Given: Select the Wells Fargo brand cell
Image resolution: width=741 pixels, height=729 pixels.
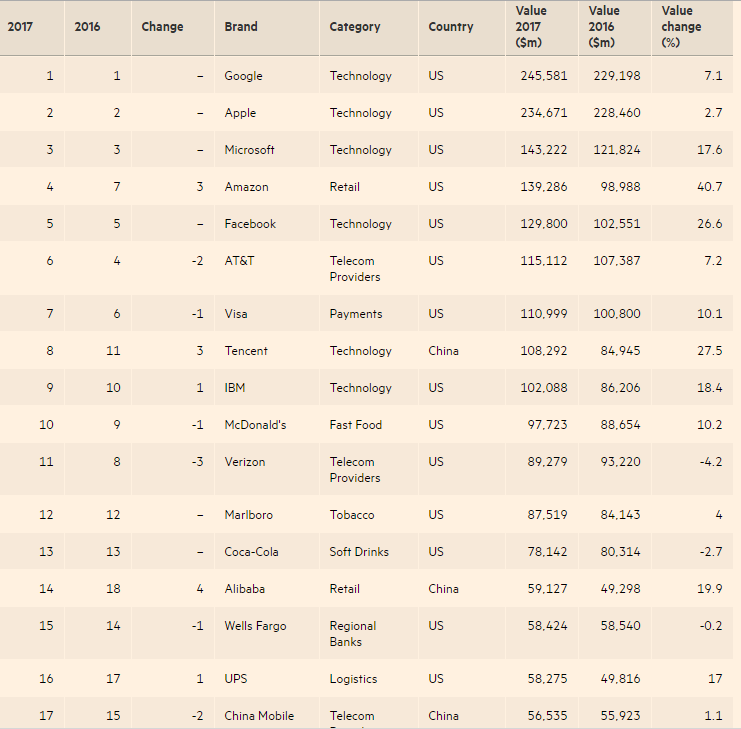Looking at the screenshot, I should click(x=255, y=626).
